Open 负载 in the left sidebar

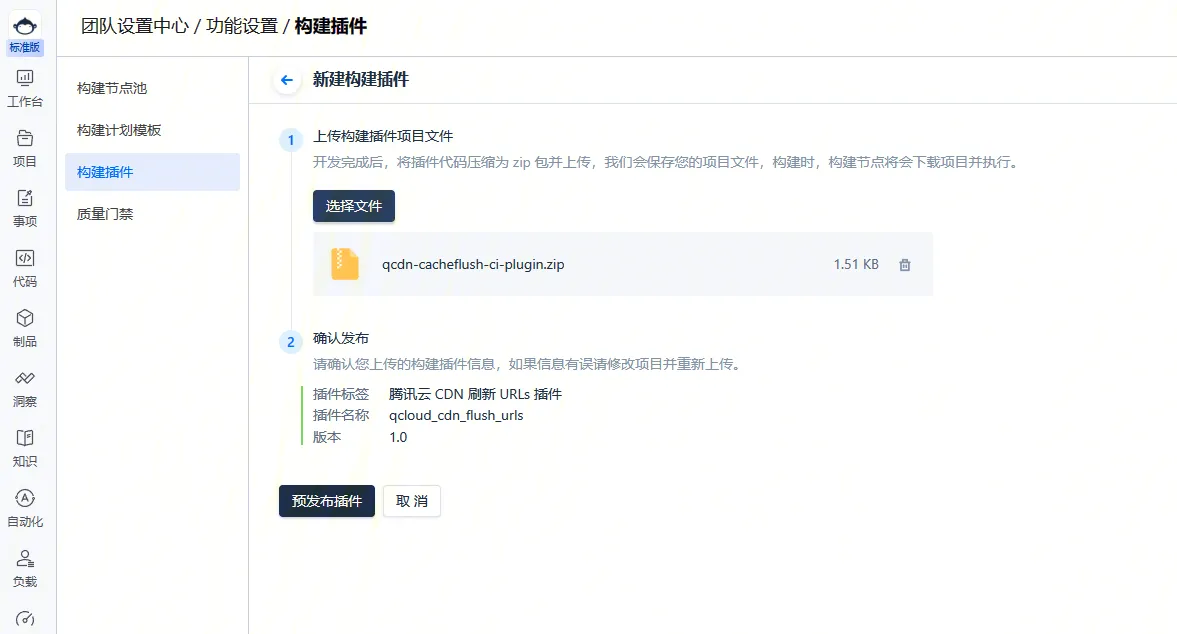coord(25,568)
